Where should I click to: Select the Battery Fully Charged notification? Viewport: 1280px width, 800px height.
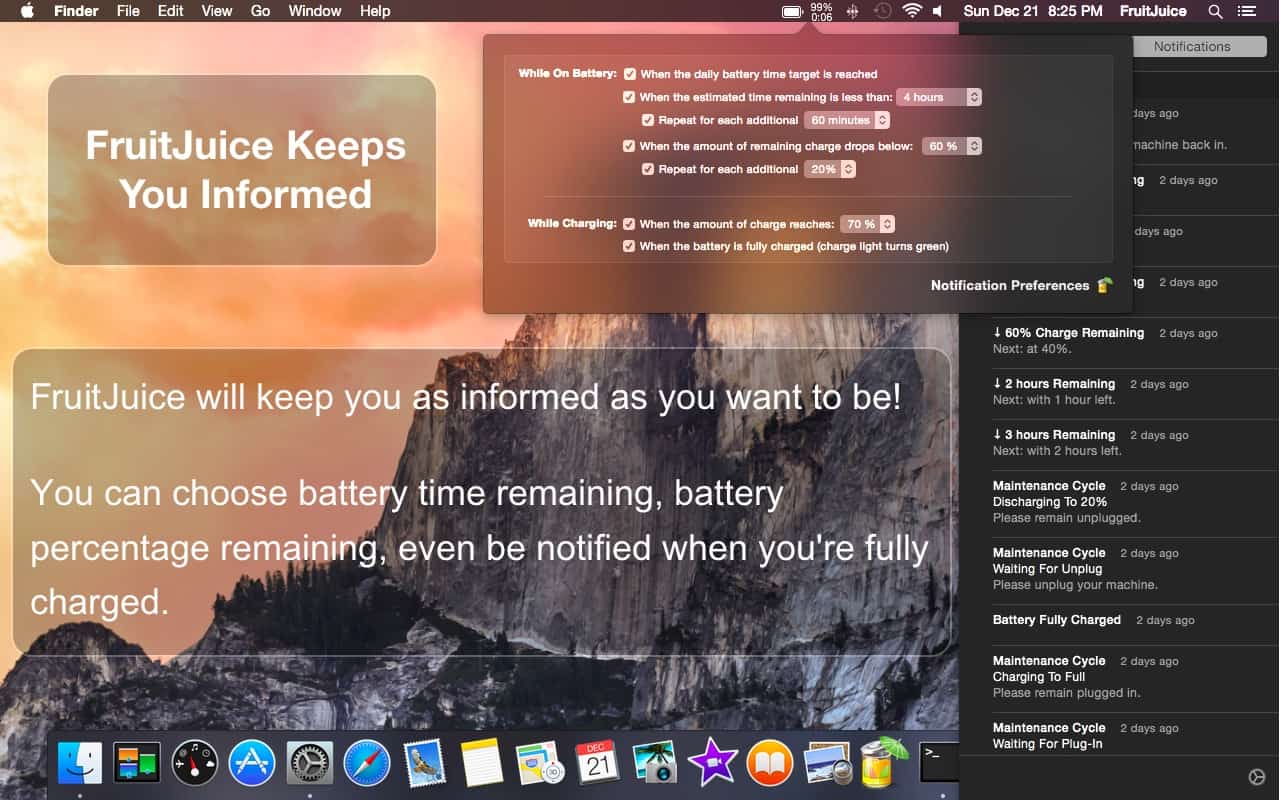(1056, 620)
